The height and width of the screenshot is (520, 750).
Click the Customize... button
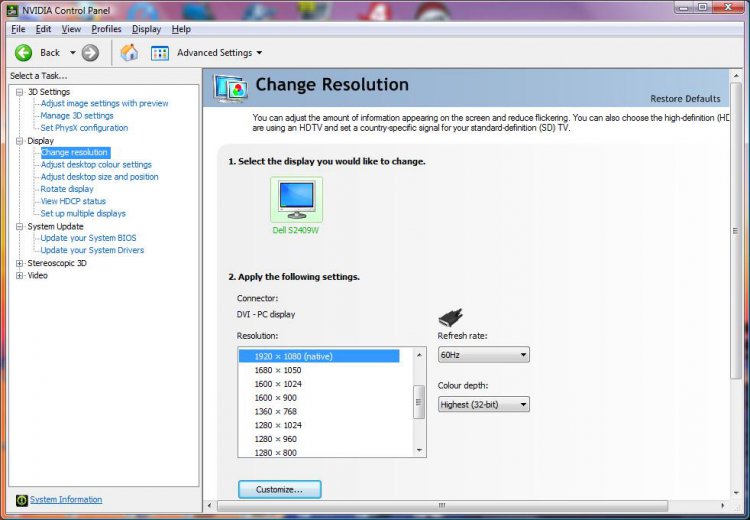click(x=279, y=490)
